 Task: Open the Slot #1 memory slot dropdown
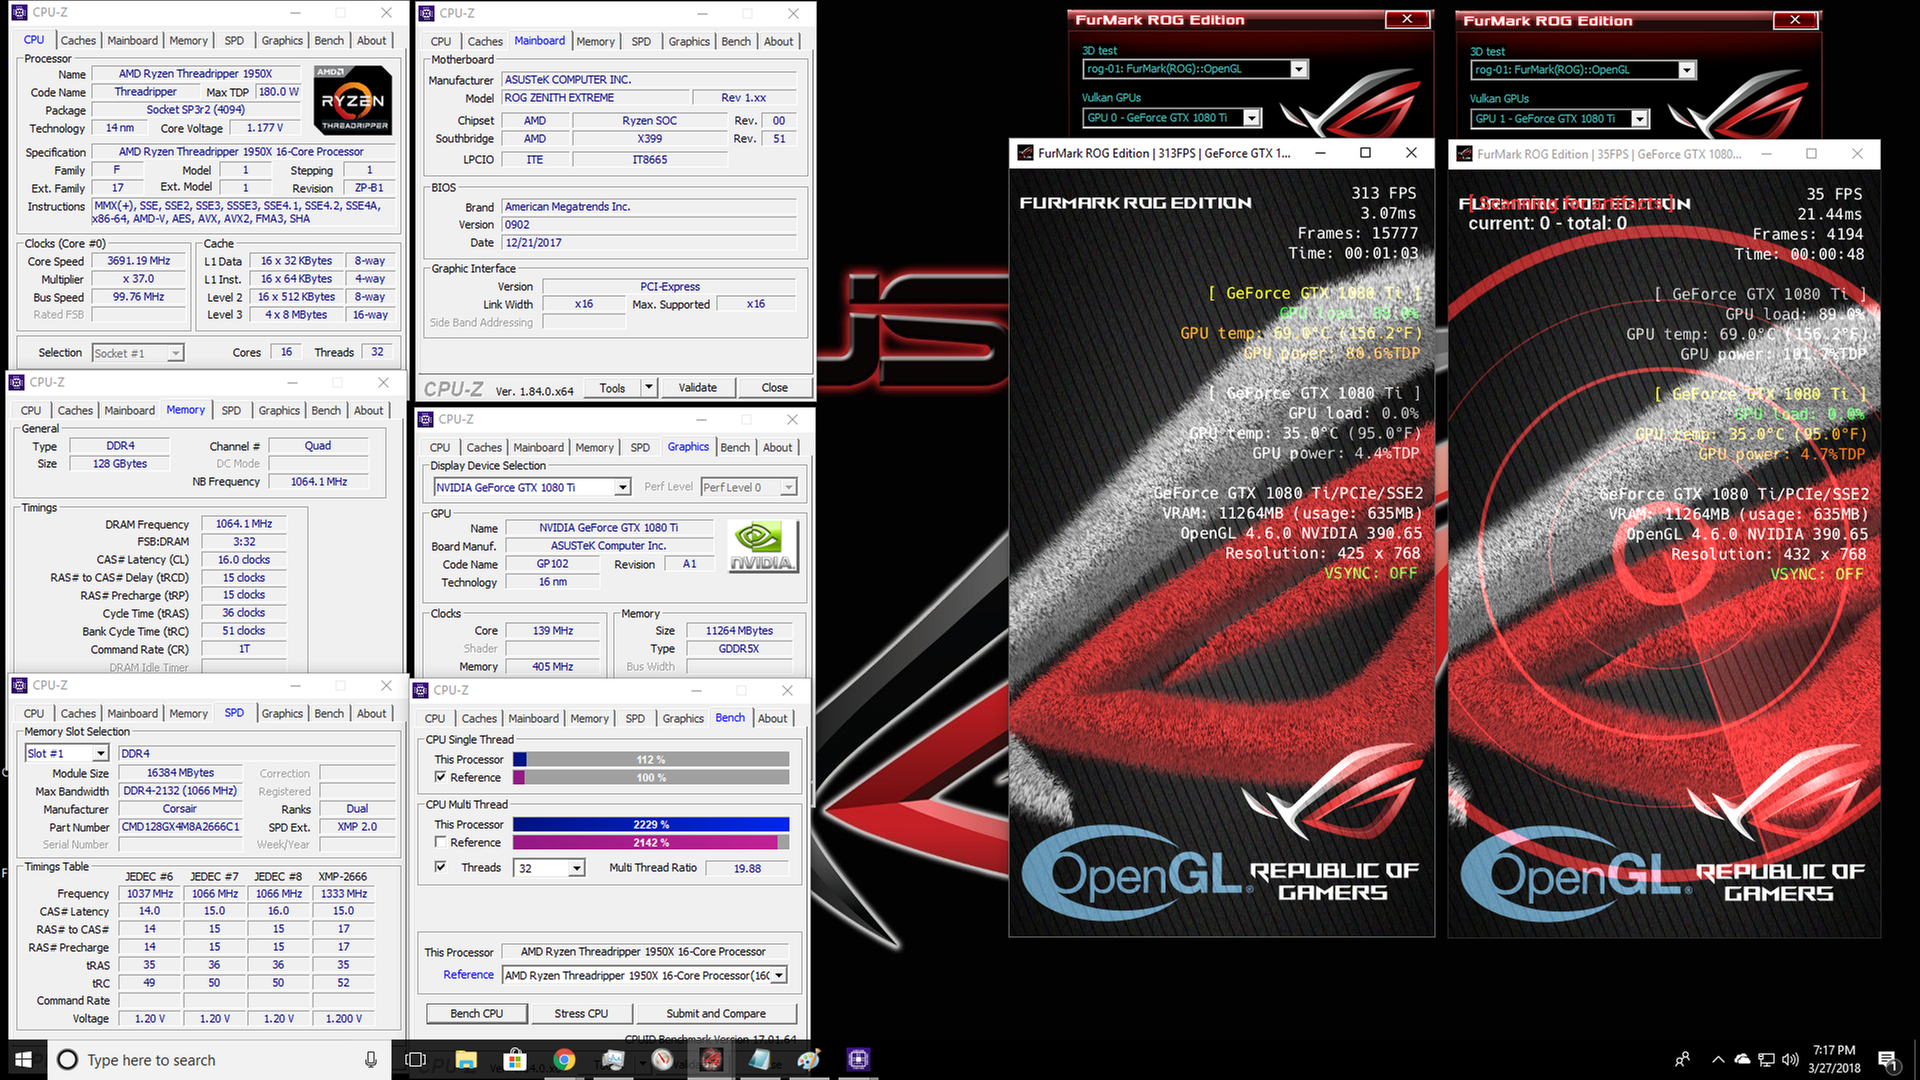(101, 753)
